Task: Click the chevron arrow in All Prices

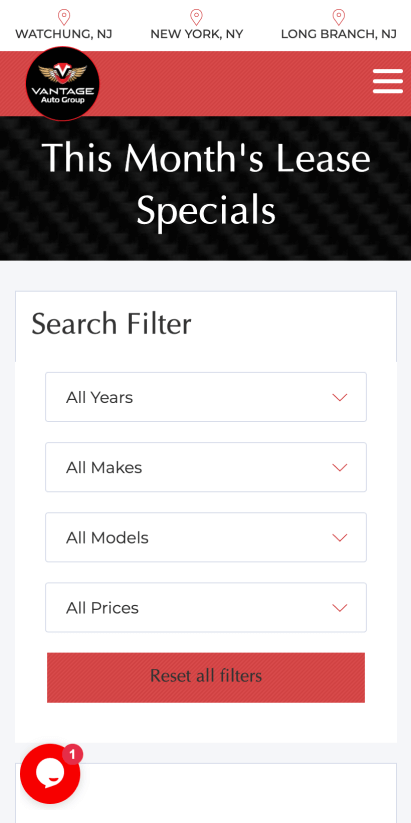Action: [x=340, y=607]
